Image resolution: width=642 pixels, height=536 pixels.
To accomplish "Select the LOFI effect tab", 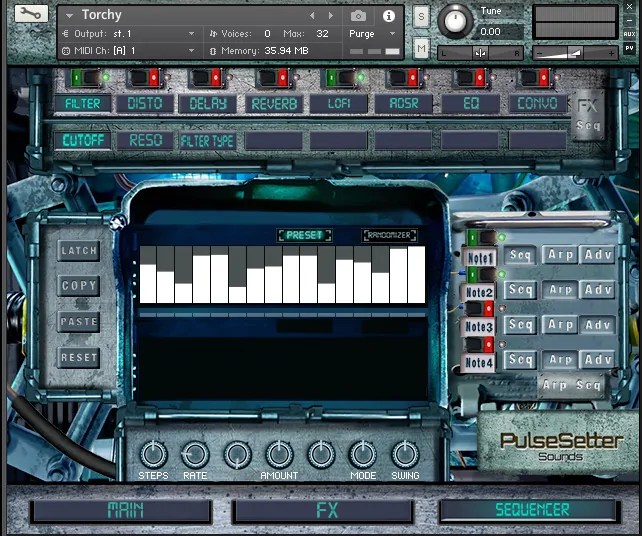I will click(339, 104).
